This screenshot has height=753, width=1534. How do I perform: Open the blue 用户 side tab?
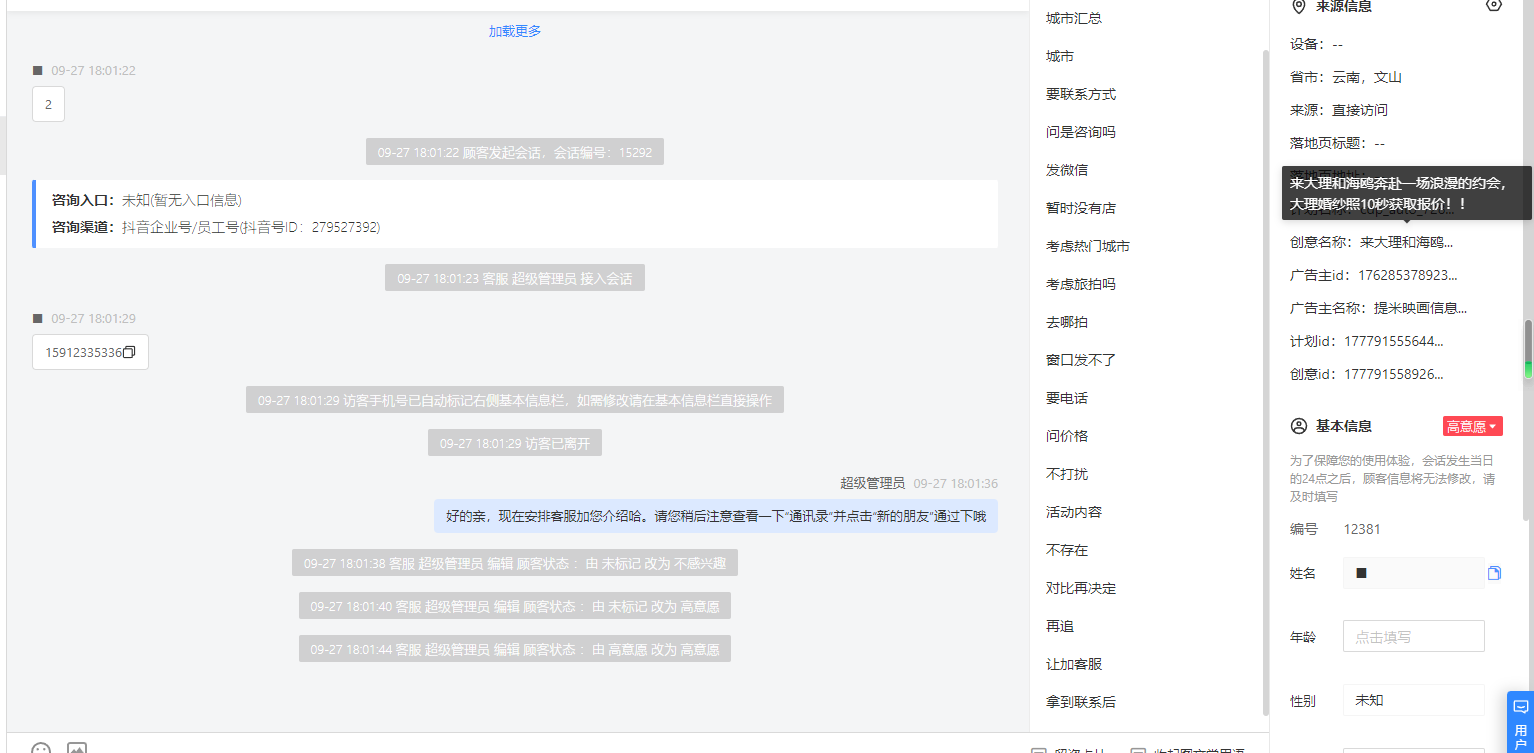point(1521,722)
